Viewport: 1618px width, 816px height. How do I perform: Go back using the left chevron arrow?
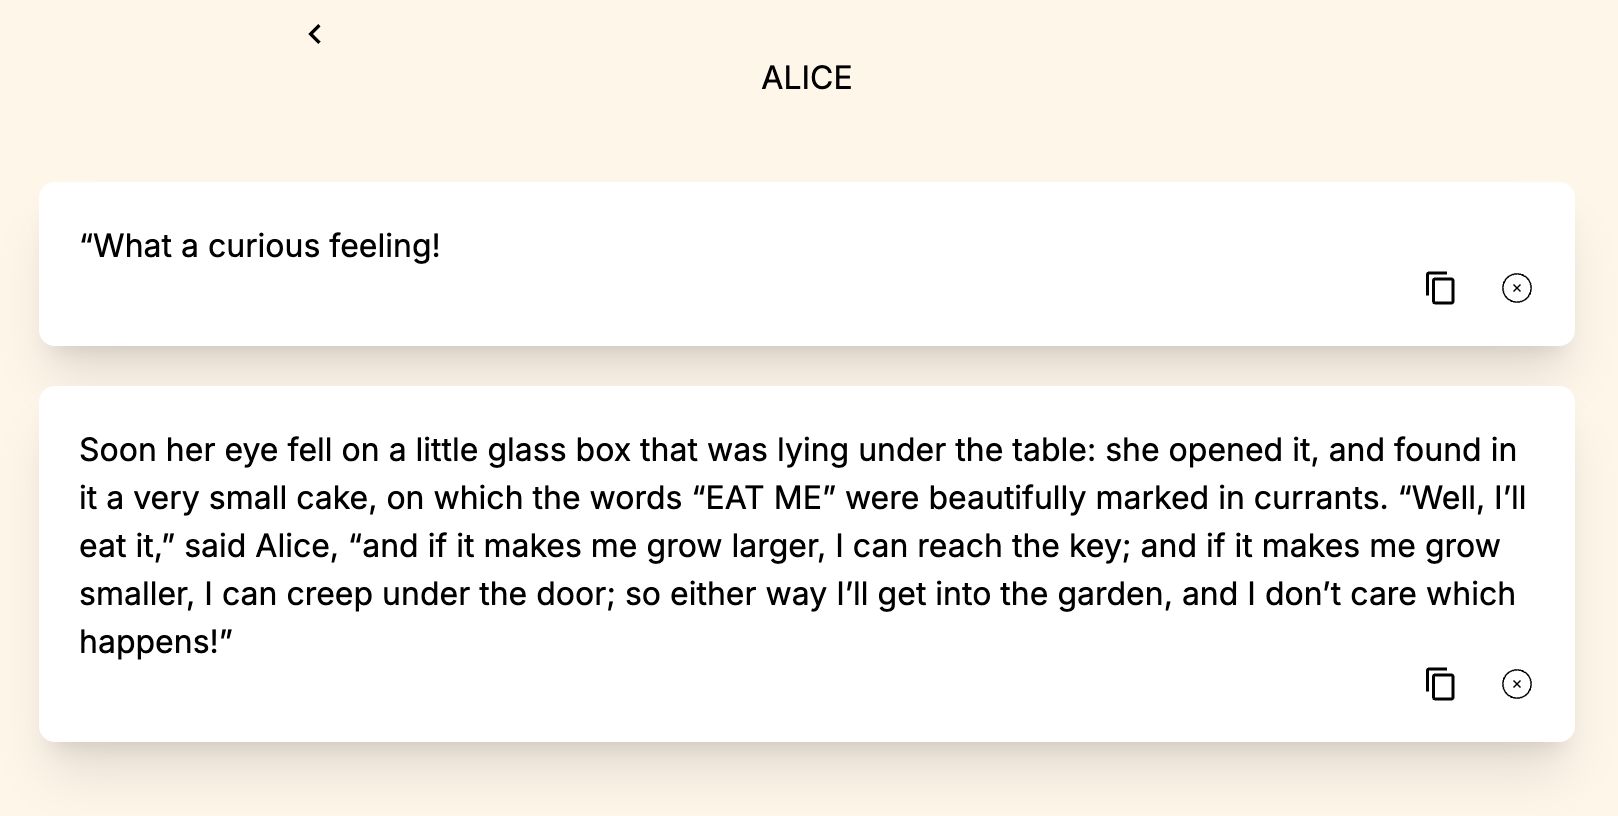click(315, 34)
